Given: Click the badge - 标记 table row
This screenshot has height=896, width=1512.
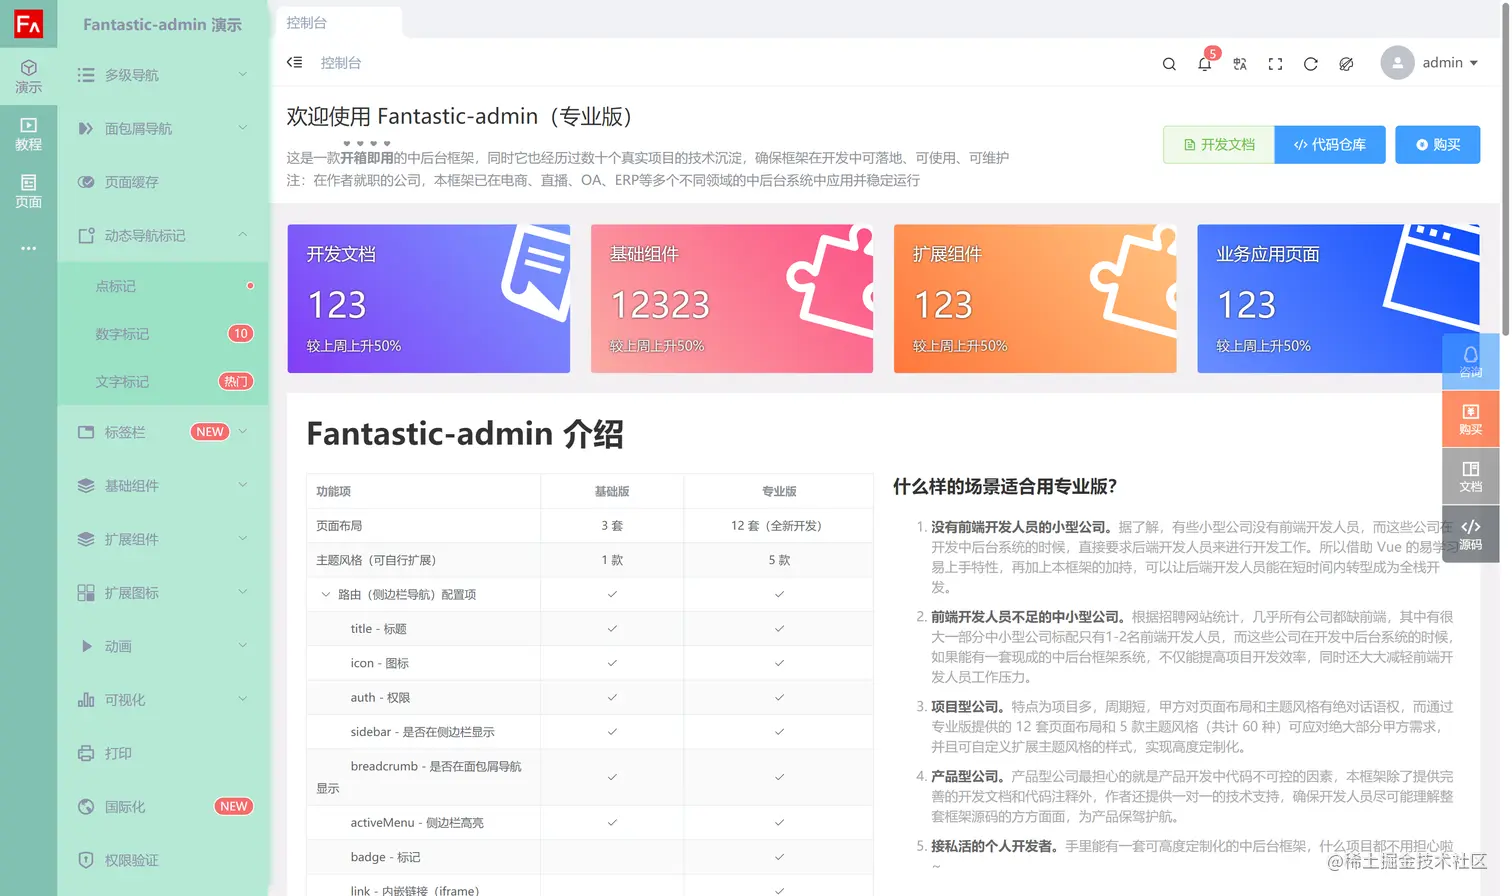Looking at the screenshot, I should [x=590, y=857].
